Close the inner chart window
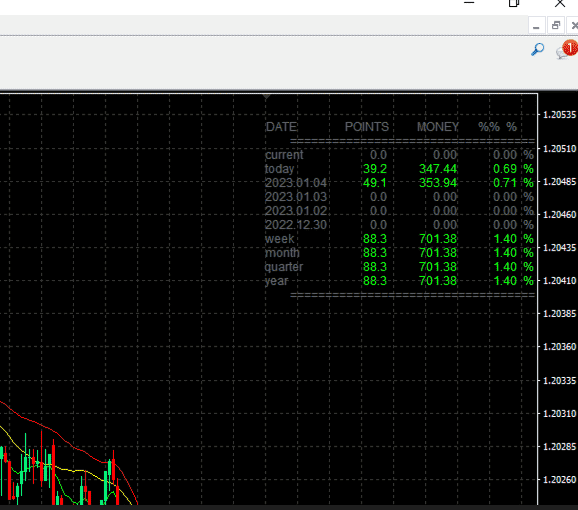Screen dimensions: 578x510 [573, 26]
